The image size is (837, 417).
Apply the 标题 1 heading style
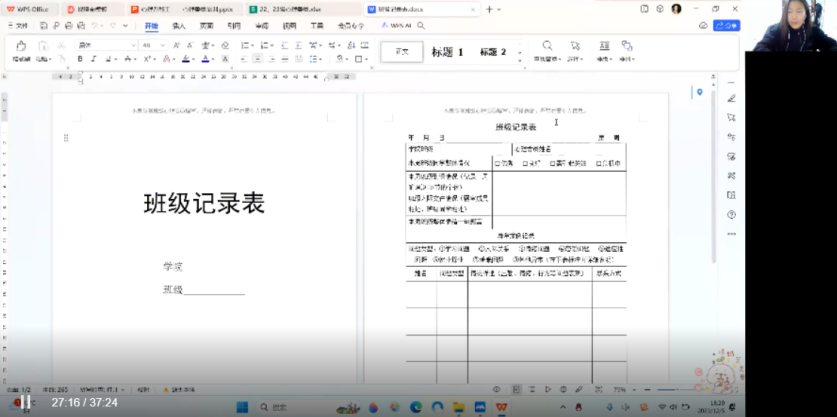coord(447,52)
